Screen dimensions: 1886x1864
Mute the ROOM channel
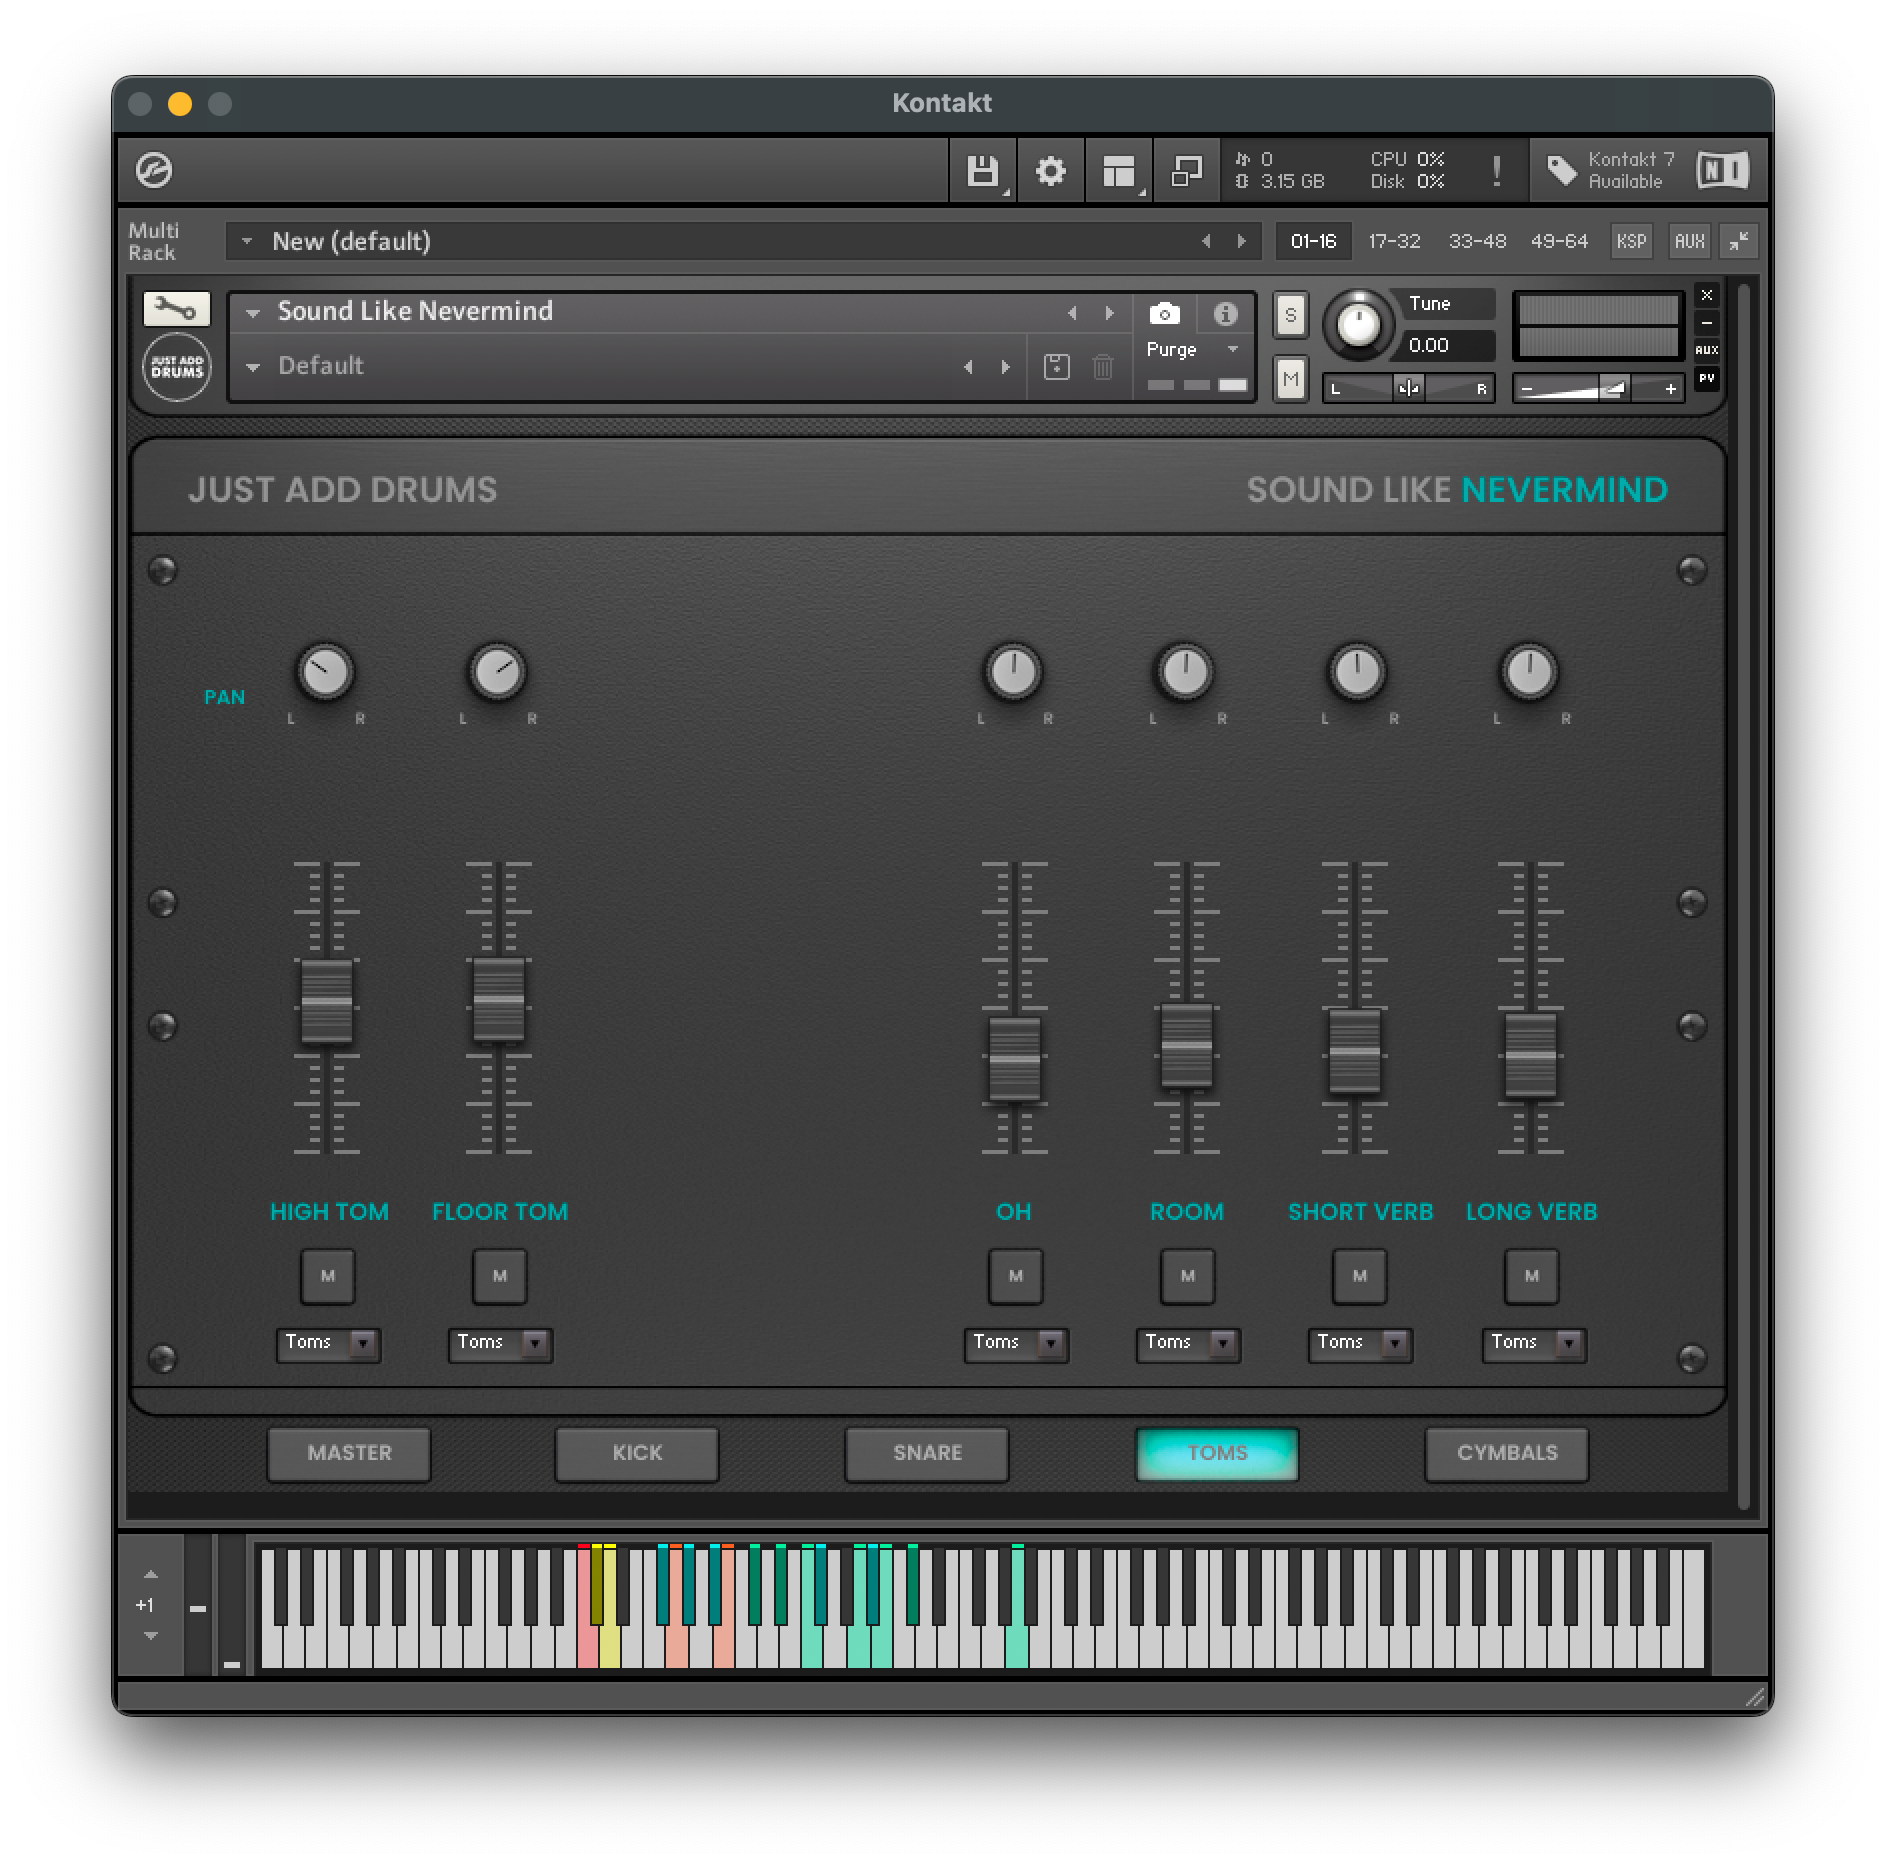click(x=1187, y=1276)
